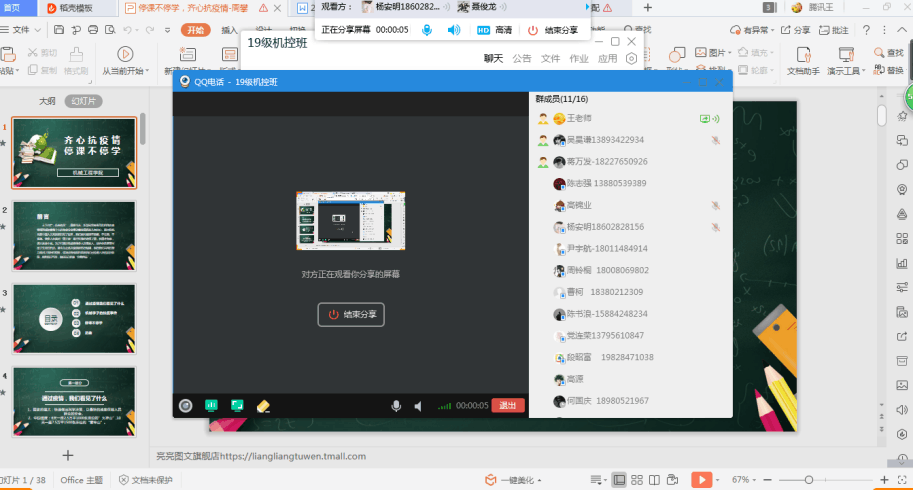Expand the 从当前开始 dropdown arrow
Screen dimensions: 913x490
click(x=148, y=71)
